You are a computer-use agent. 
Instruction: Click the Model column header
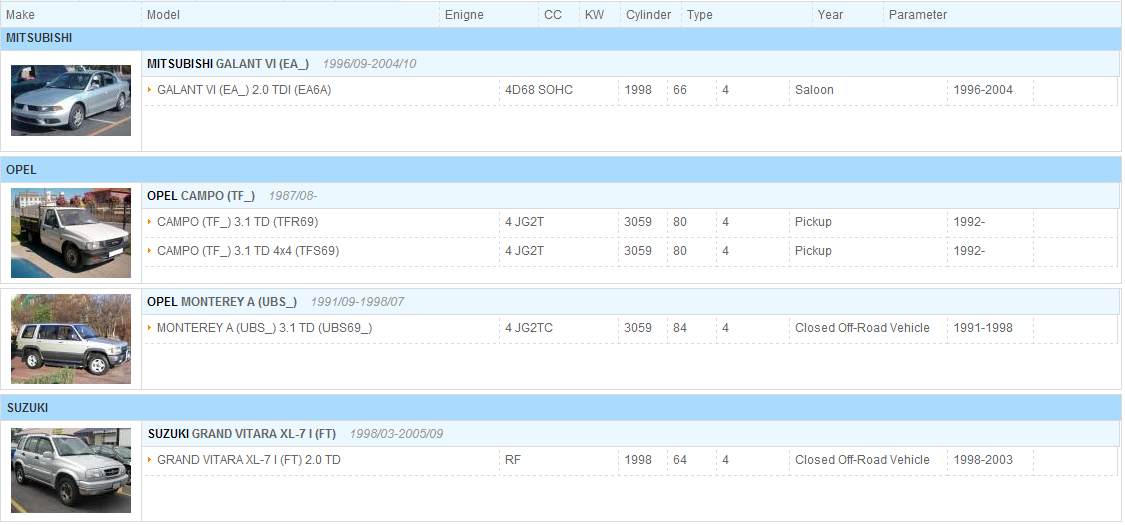(x=164, y=14)
